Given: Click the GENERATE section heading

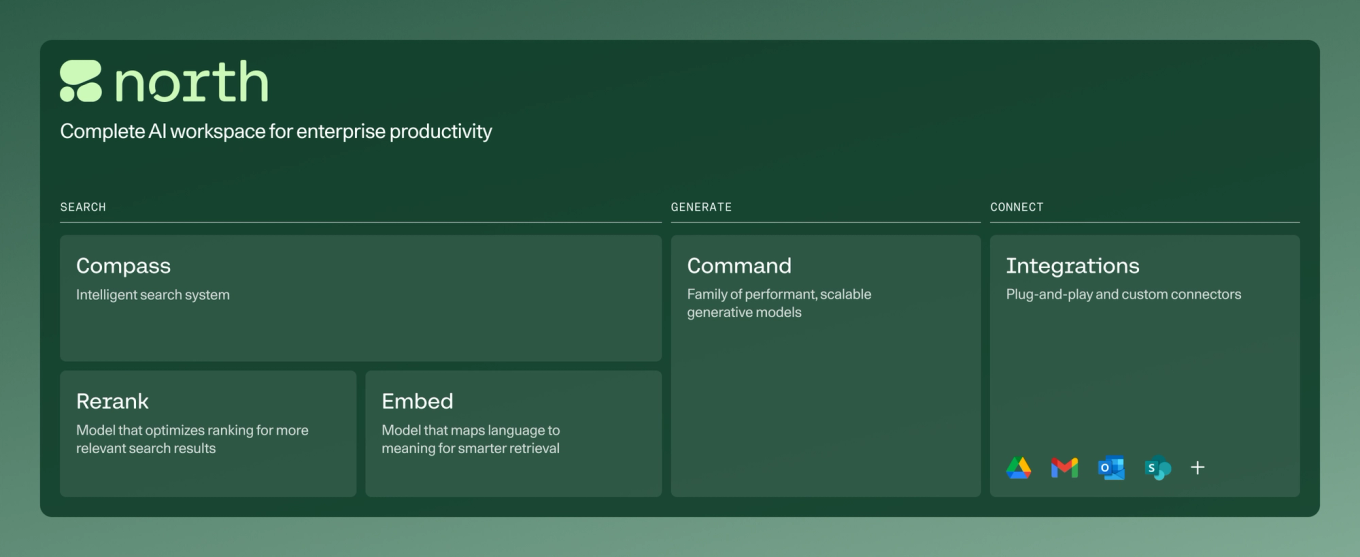Looking at the screenshot, I should (701, 207).
